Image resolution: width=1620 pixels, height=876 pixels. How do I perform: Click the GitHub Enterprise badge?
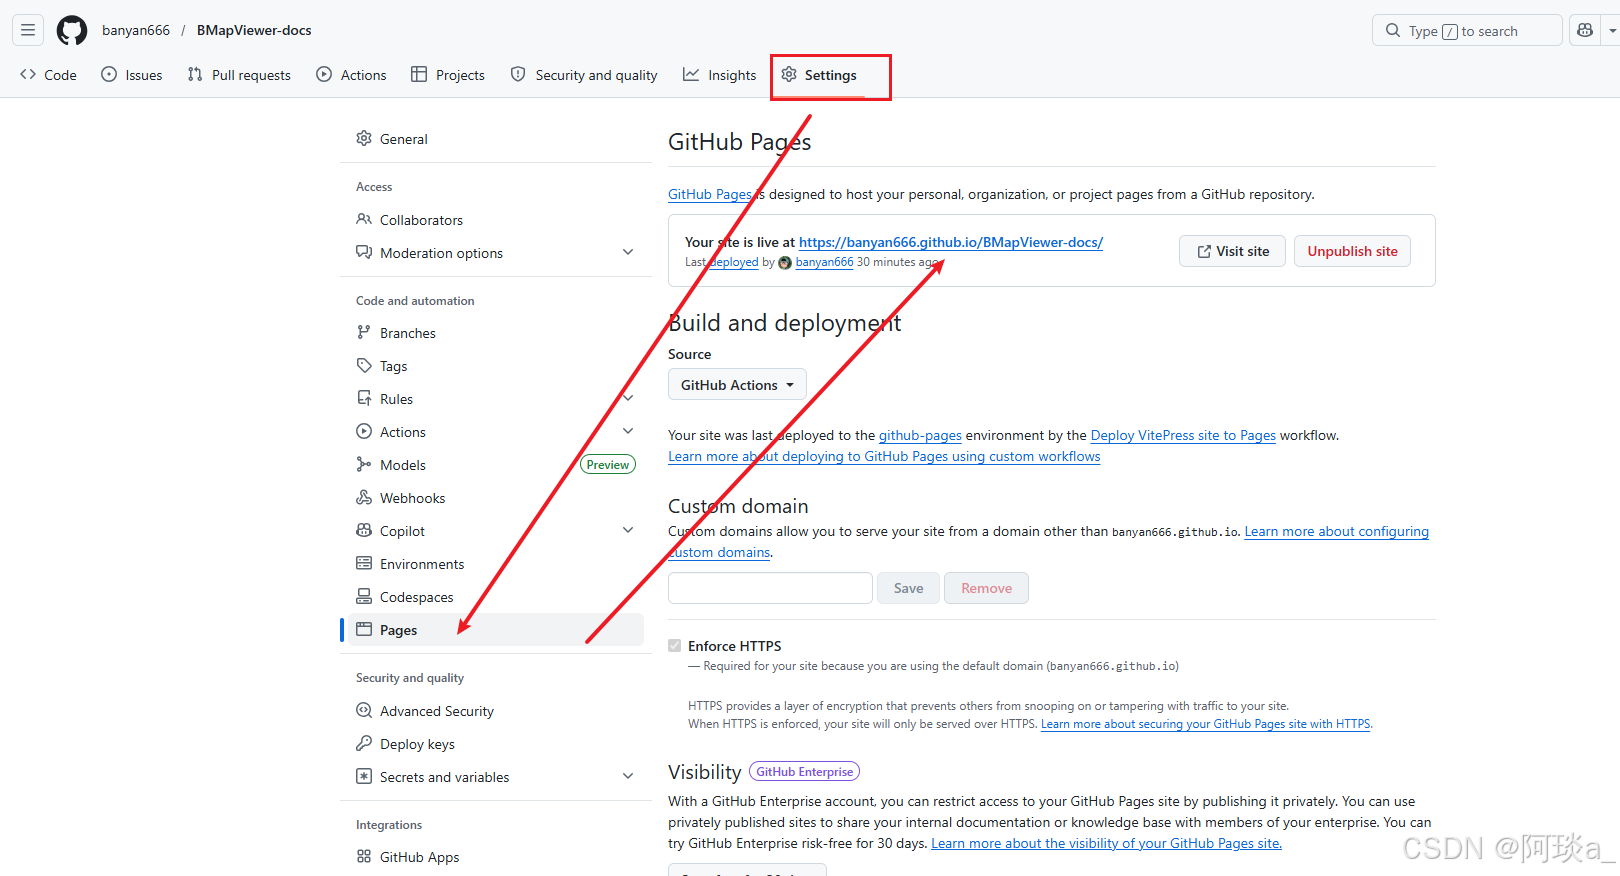pos(804,772)
